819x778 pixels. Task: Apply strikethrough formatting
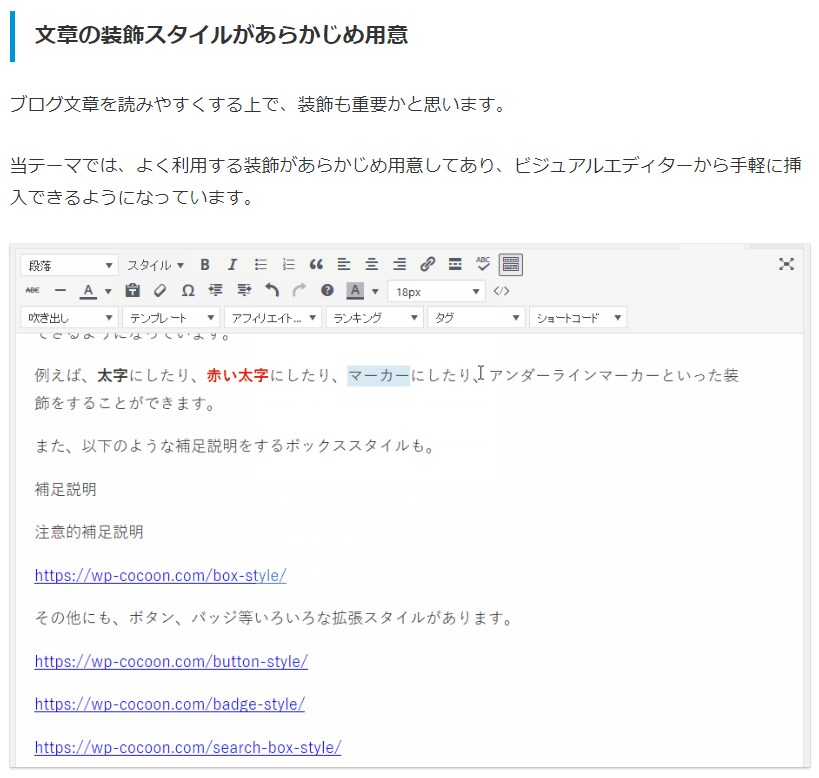click(x=32, y=290)
